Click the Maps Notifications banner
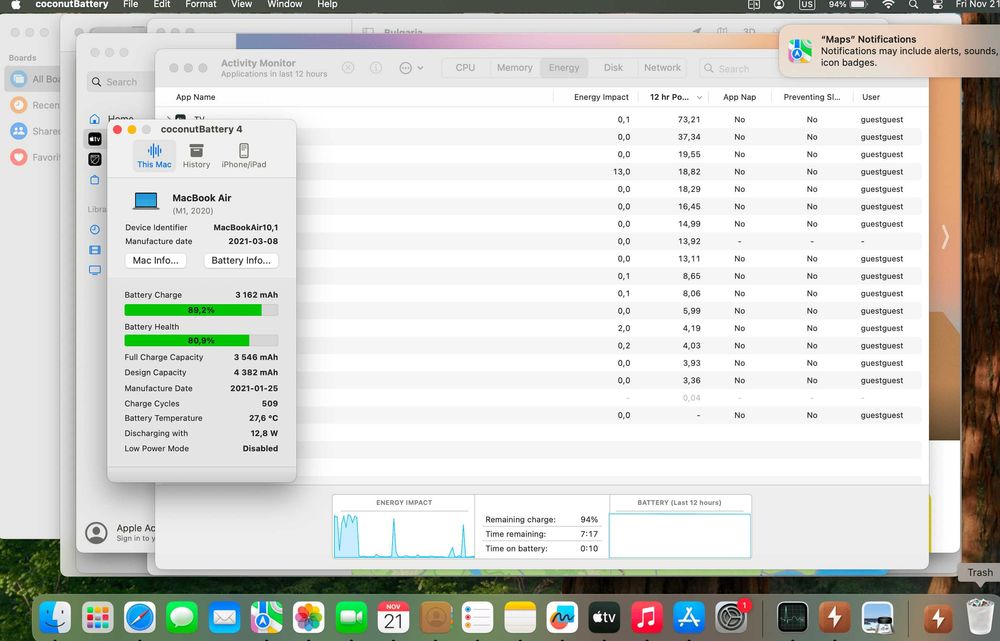 890,51
